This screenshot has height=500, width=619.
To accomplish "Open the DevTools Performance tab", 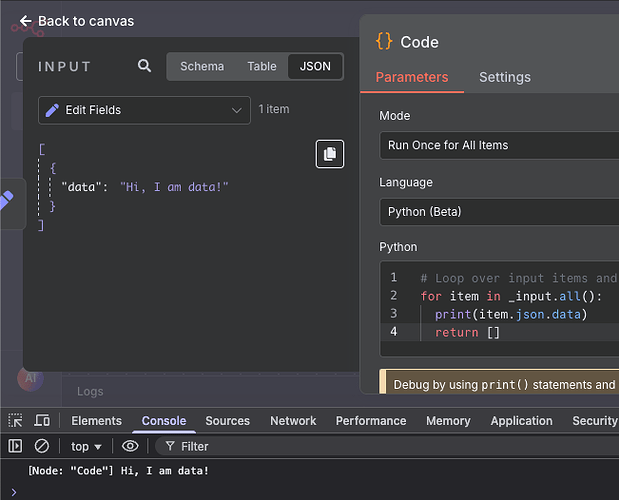I will (371, 421).
